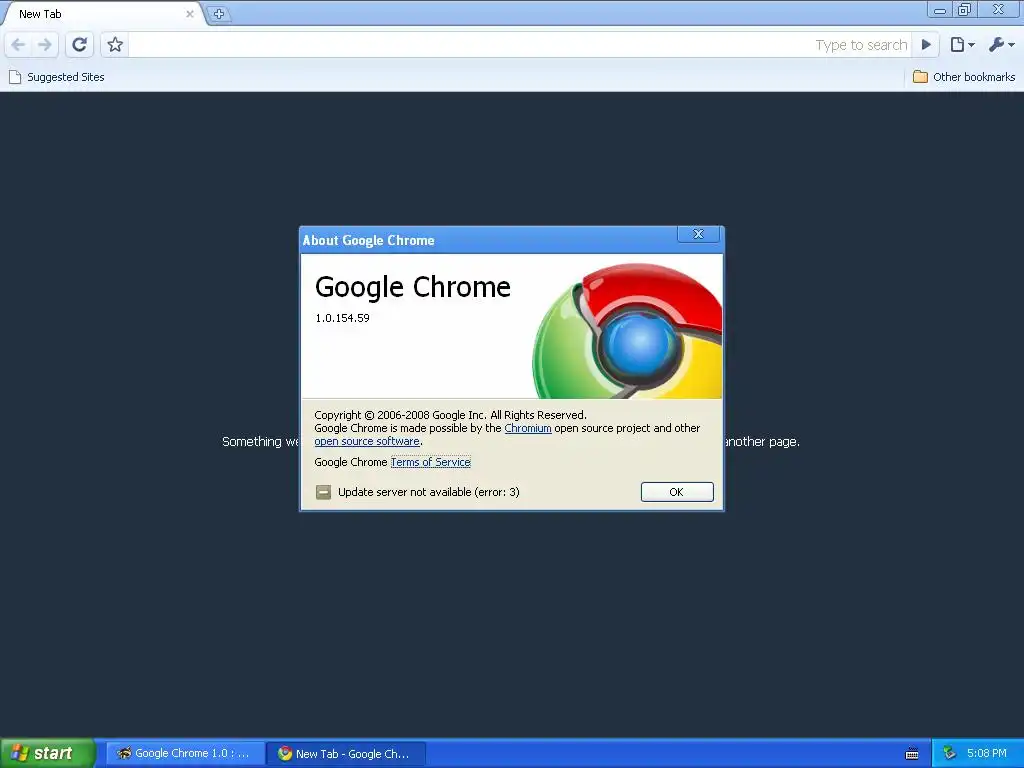The width and height of the screenshot is (1024, 768).
Task: Switch to Google Chrome 1.0 taskbar window
Action: click(x=185, y=753)
